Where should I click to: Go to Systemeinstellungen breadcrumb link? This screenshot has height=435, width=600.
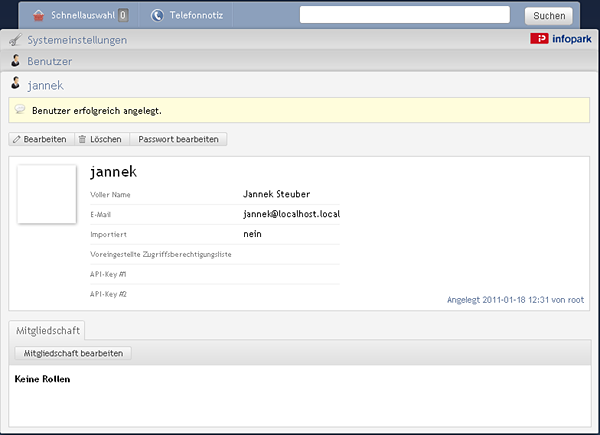click(77, 40)
